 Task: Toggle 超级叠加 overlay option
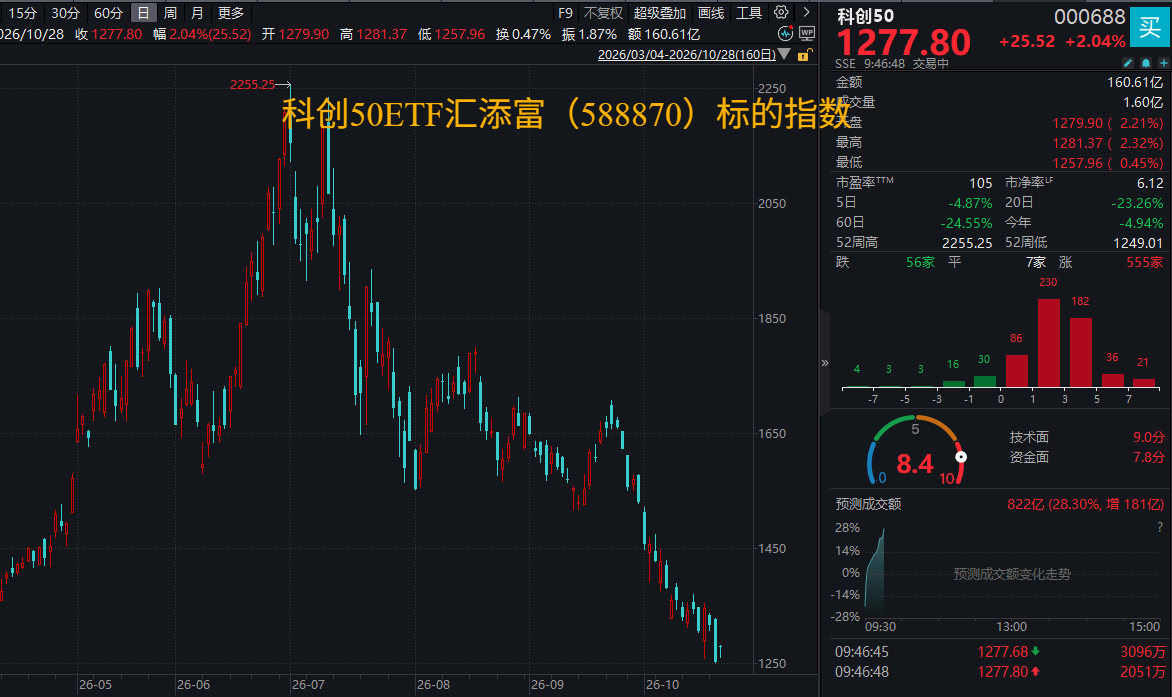[x=659, y=13]
